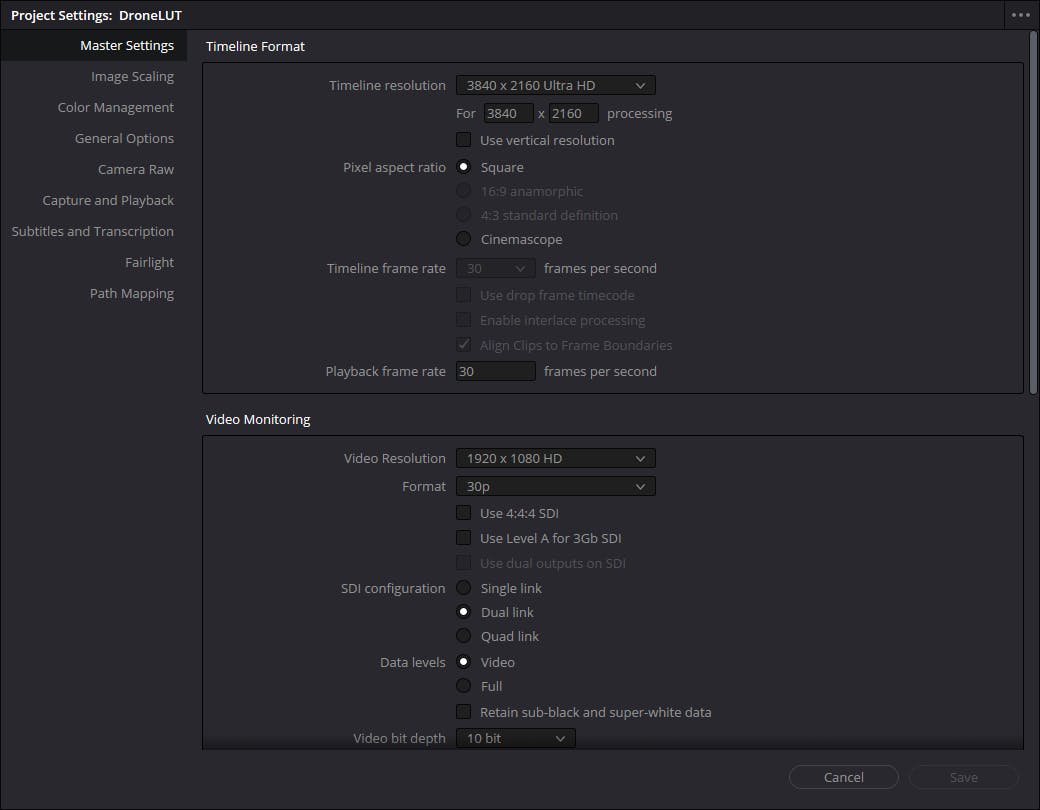Screen dimensions: 1040x810
Task: Open the Video bit depth dropdown
Action: 516,738
